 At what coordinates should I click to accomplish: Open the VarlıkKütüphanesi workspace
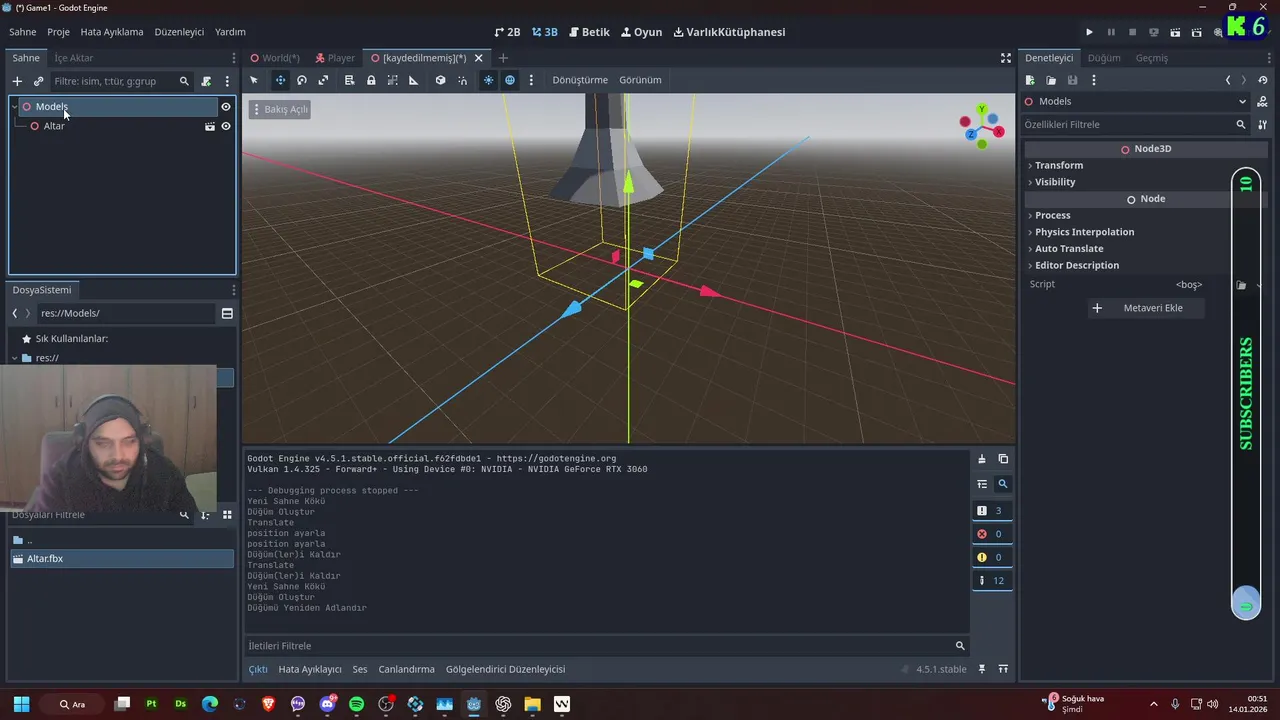(x=729, y=32)
